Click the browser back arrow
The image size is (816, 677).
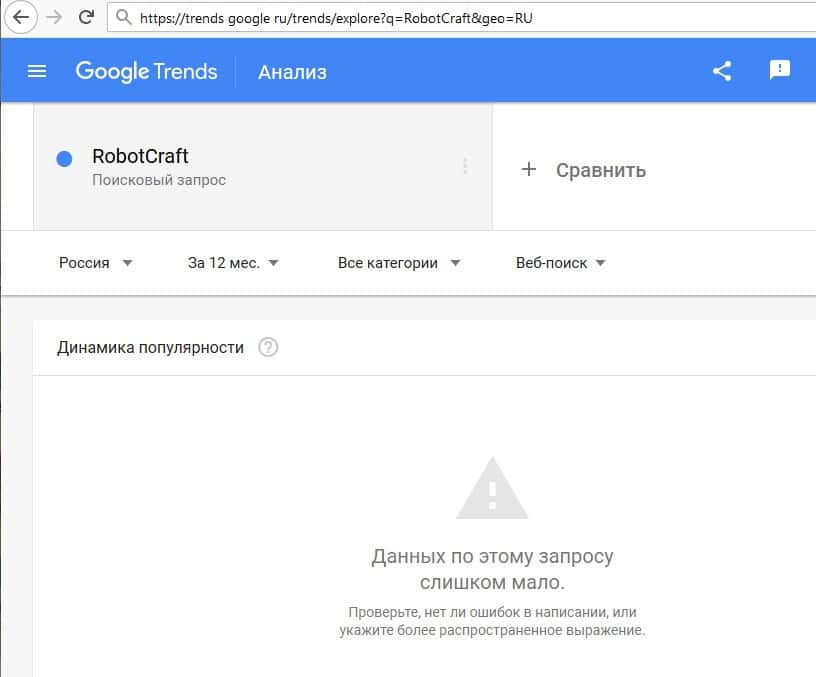pyautogui.click(x=21, y=17)
